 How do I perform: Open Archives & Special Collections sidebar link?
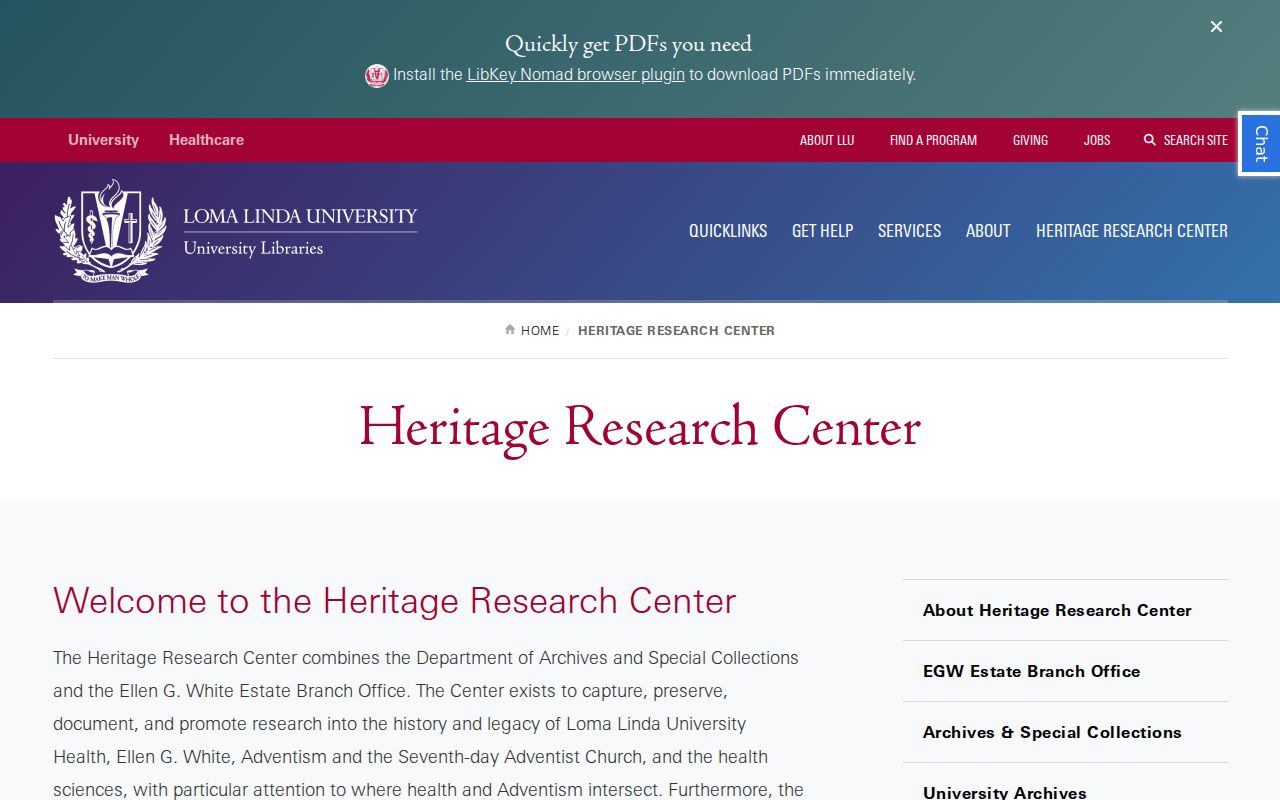[x=1065, y=732]
